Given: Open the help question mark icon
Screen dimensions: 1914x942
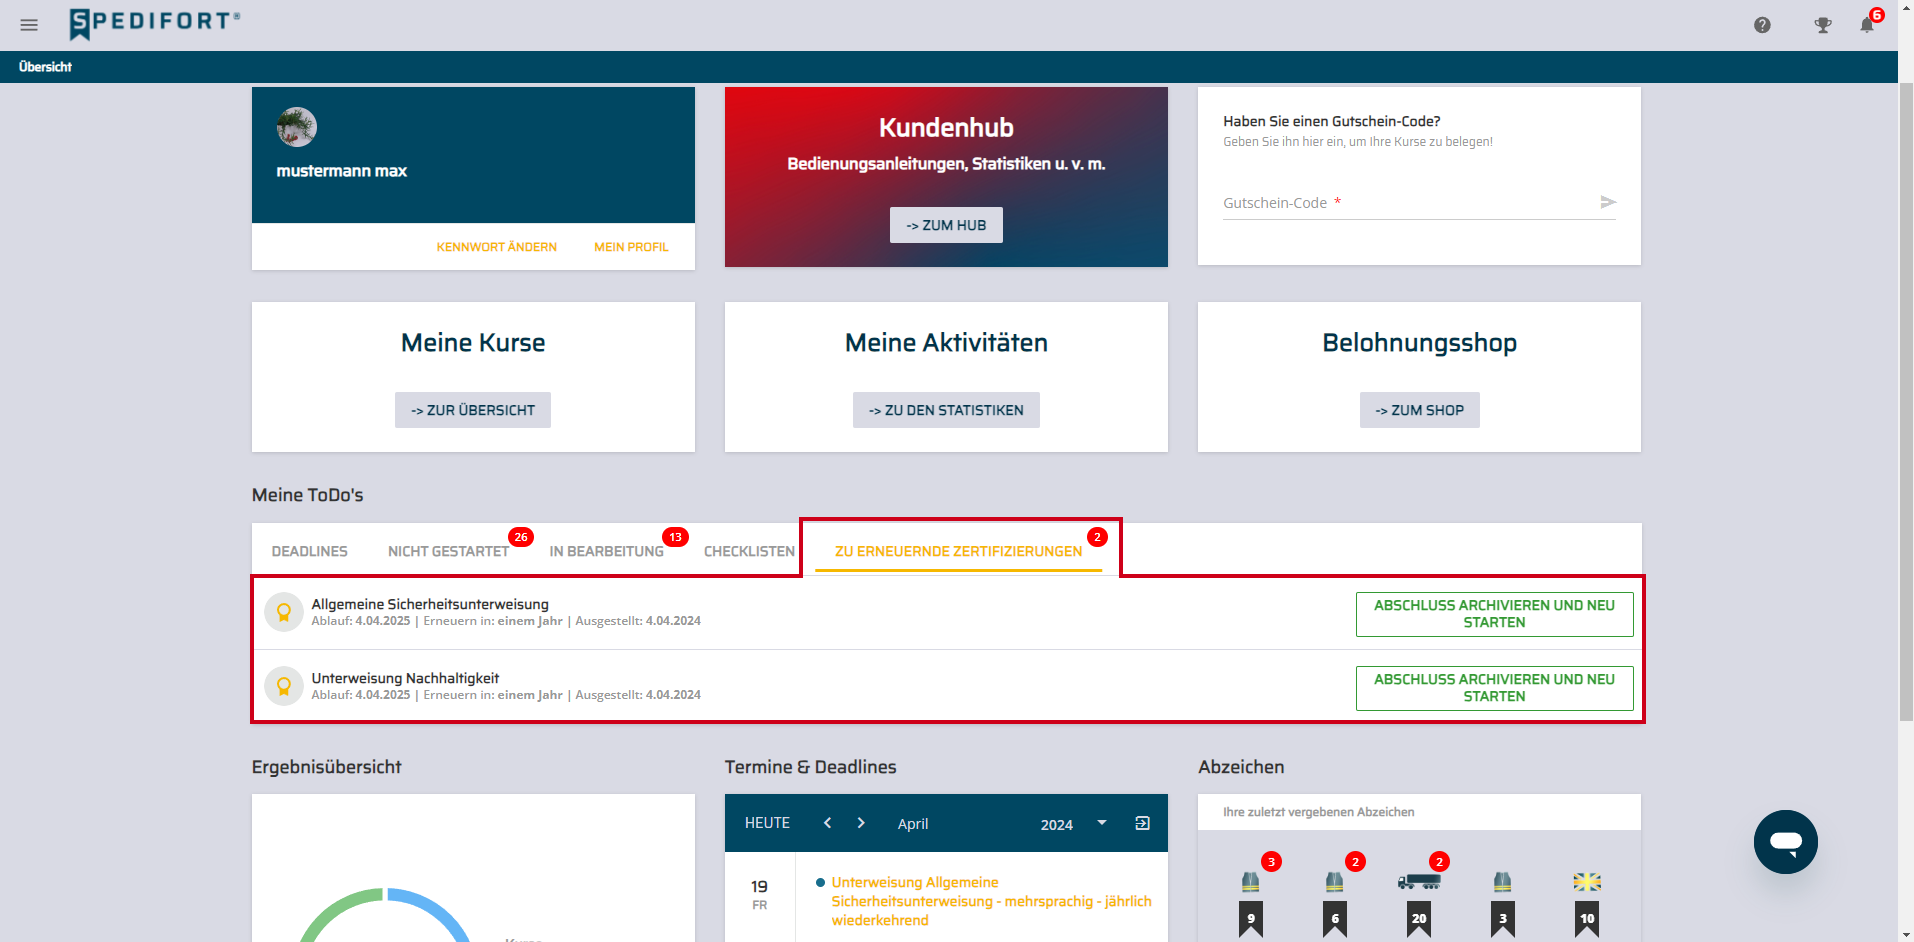Looking at the screenshot, I should [1762, 25].
